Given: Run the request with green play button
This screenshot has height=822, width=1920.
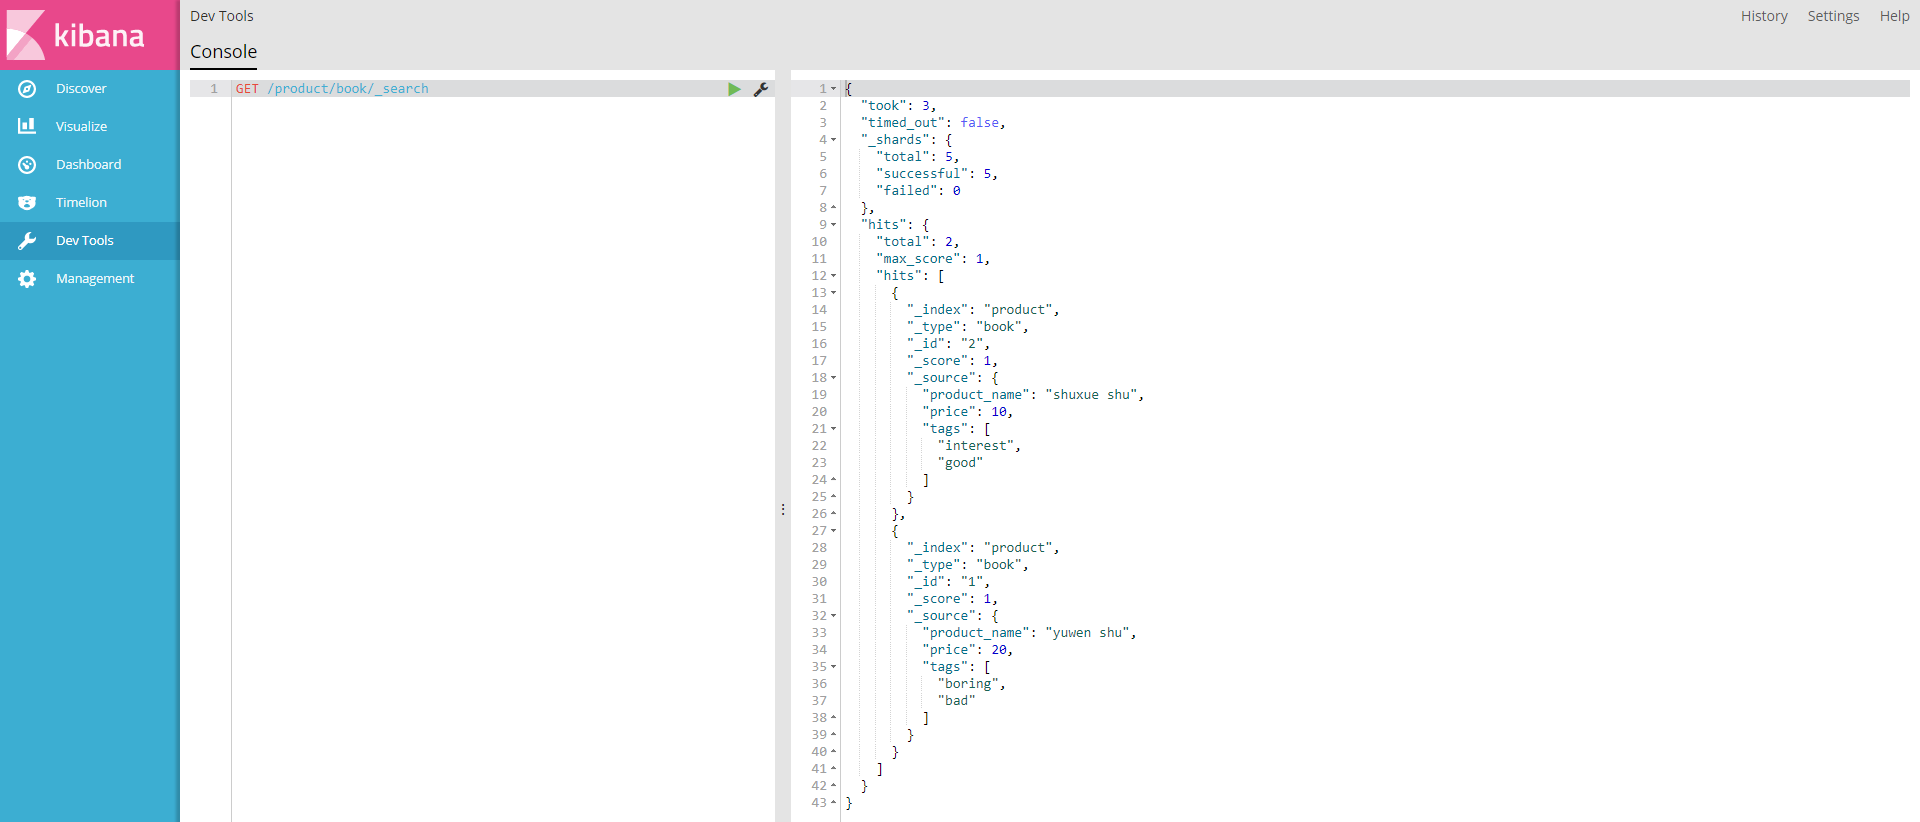Looking at the screenshot, I should [734, 89].
